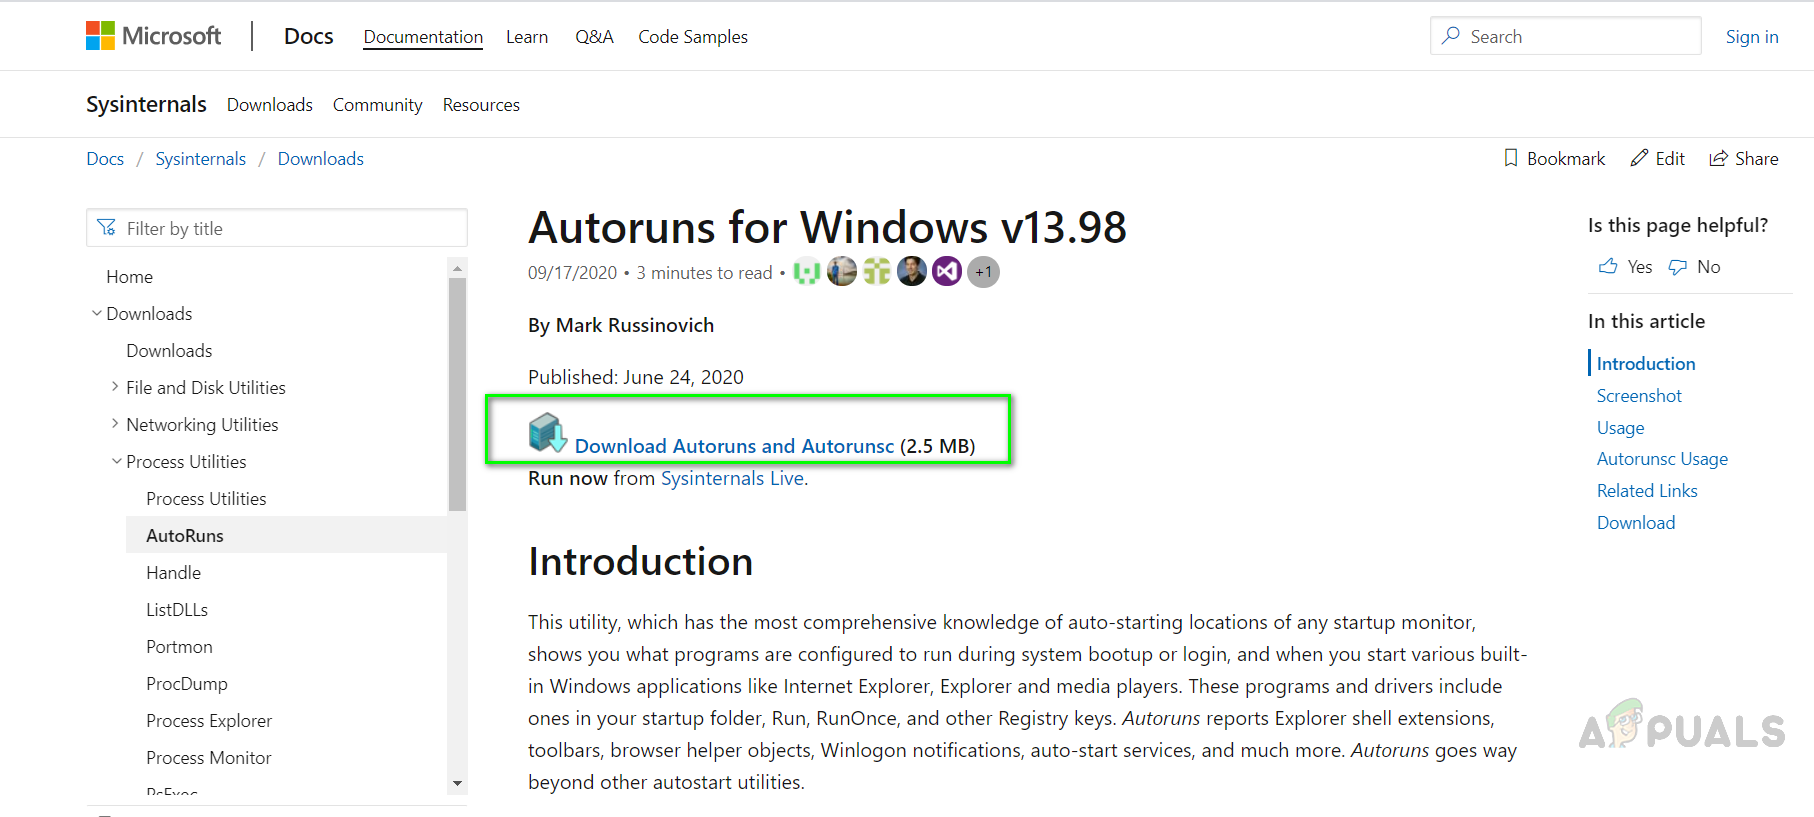The image size is (1814, 817).
Task: Open the Code Samples tab
Action: click(x=693, y=37)
